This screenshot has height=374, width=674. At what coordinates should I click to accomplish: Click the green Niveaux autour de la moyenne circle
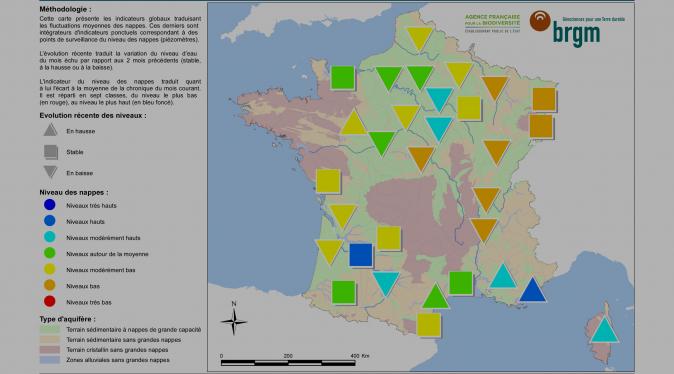pyautogui.click(x=49, y=253)
